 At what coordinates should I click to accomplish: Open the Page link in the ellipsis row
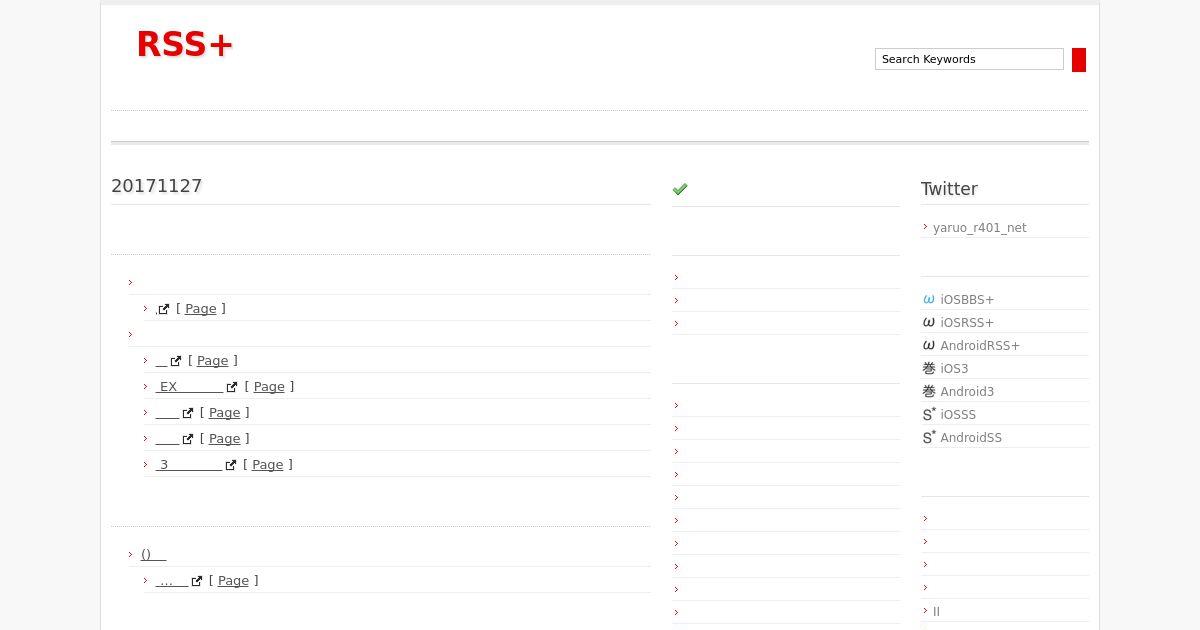(234, 581)
